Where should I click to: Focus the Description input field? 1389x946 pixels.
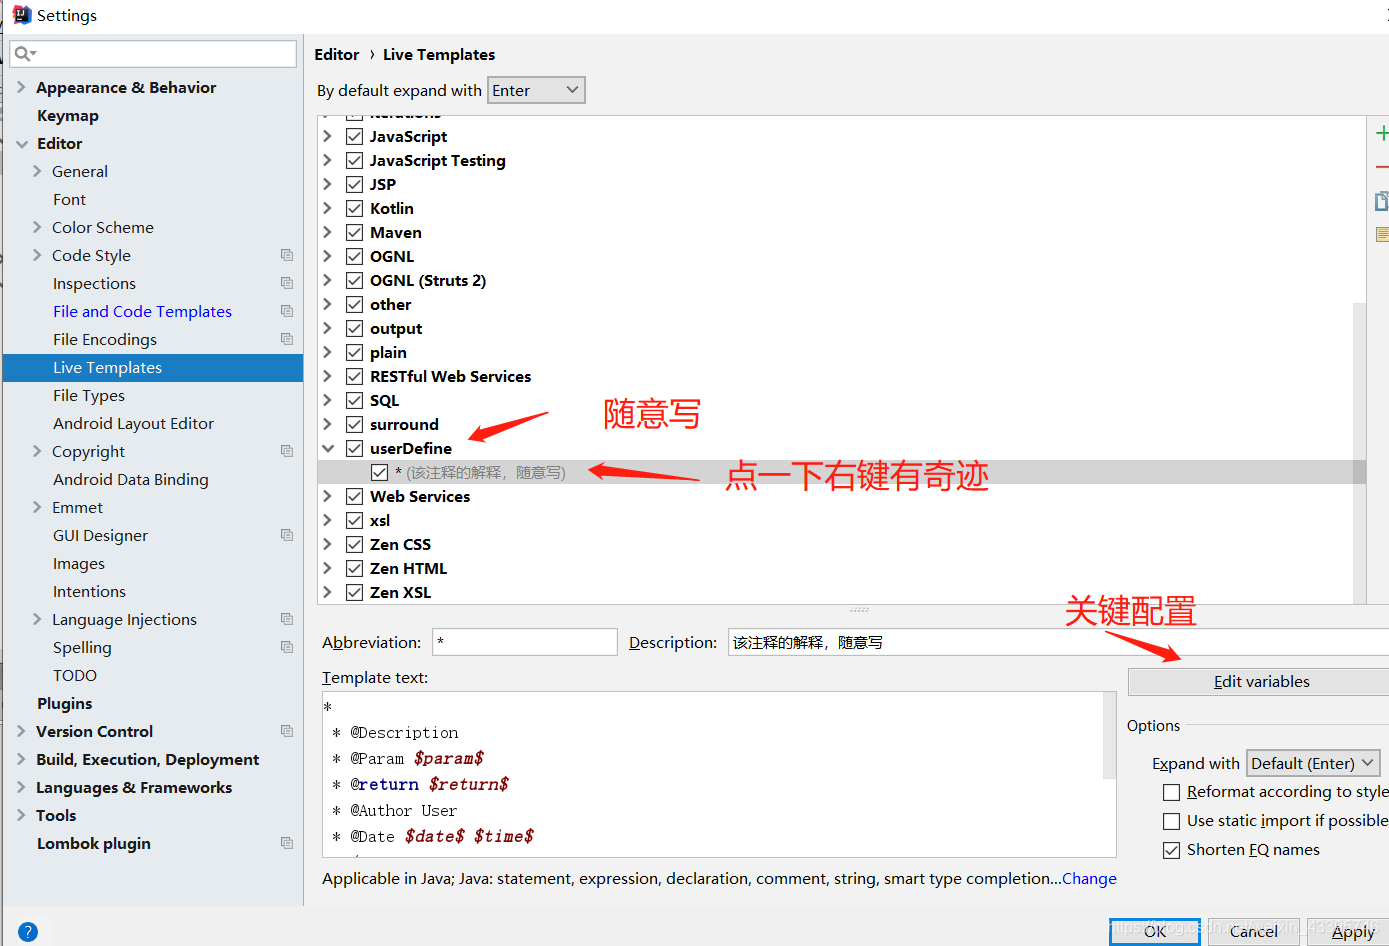(1058, 642)
